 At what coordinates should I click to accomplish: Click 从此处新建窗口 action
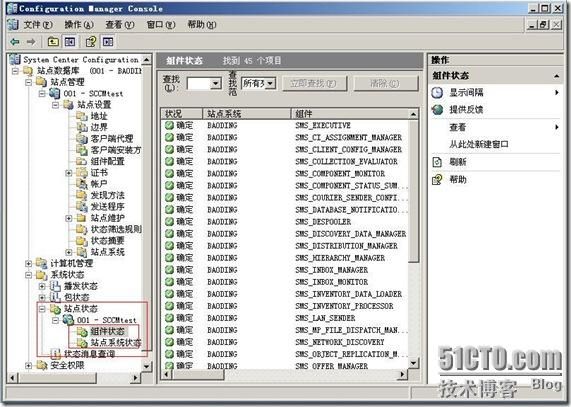(479, 144)
